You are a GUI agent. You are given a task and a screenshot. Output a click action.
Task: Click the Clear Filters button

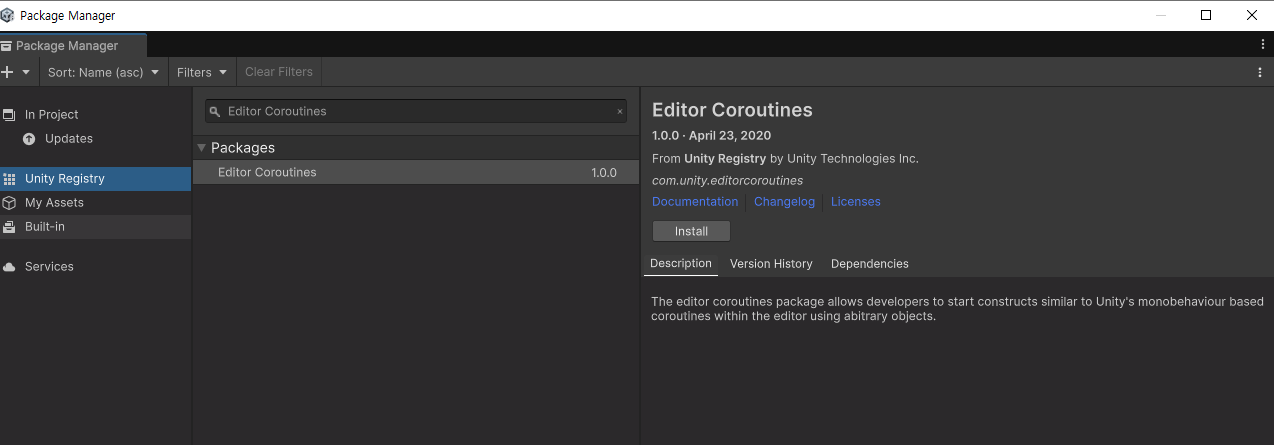pos(279,72)
